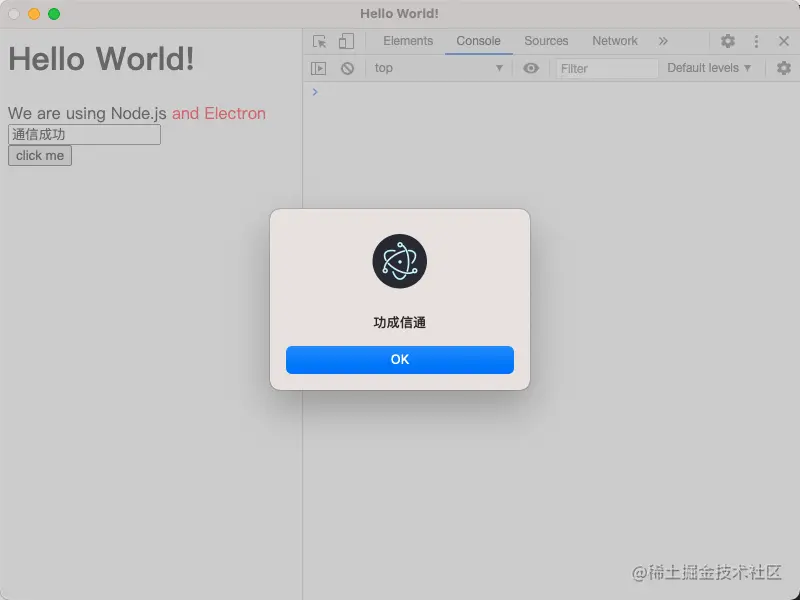Confirm the dialog with OK

click(399, 360)
